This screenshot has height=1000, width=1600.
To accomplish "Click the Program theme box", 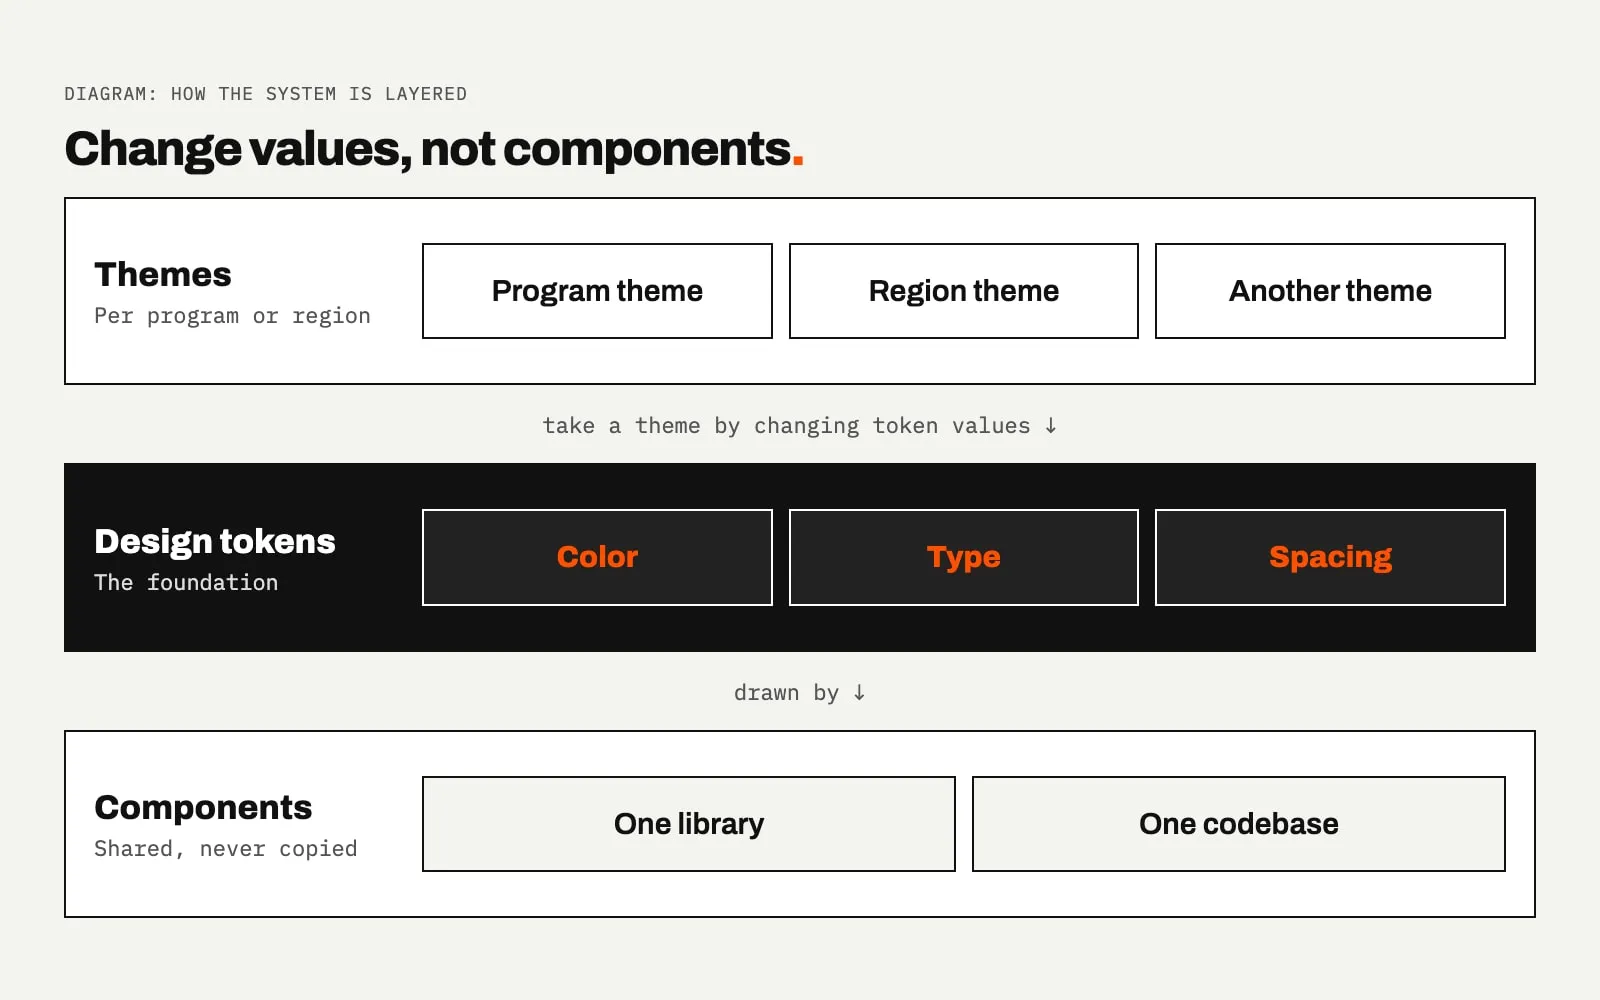I will pos(597,291).
